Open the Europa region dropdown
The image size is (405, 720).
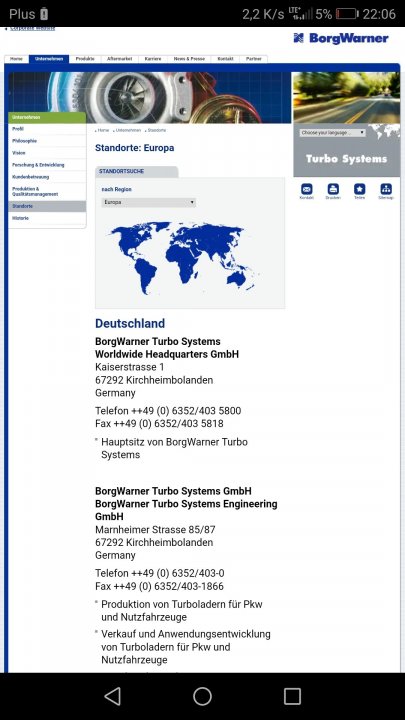coord(149,202)
